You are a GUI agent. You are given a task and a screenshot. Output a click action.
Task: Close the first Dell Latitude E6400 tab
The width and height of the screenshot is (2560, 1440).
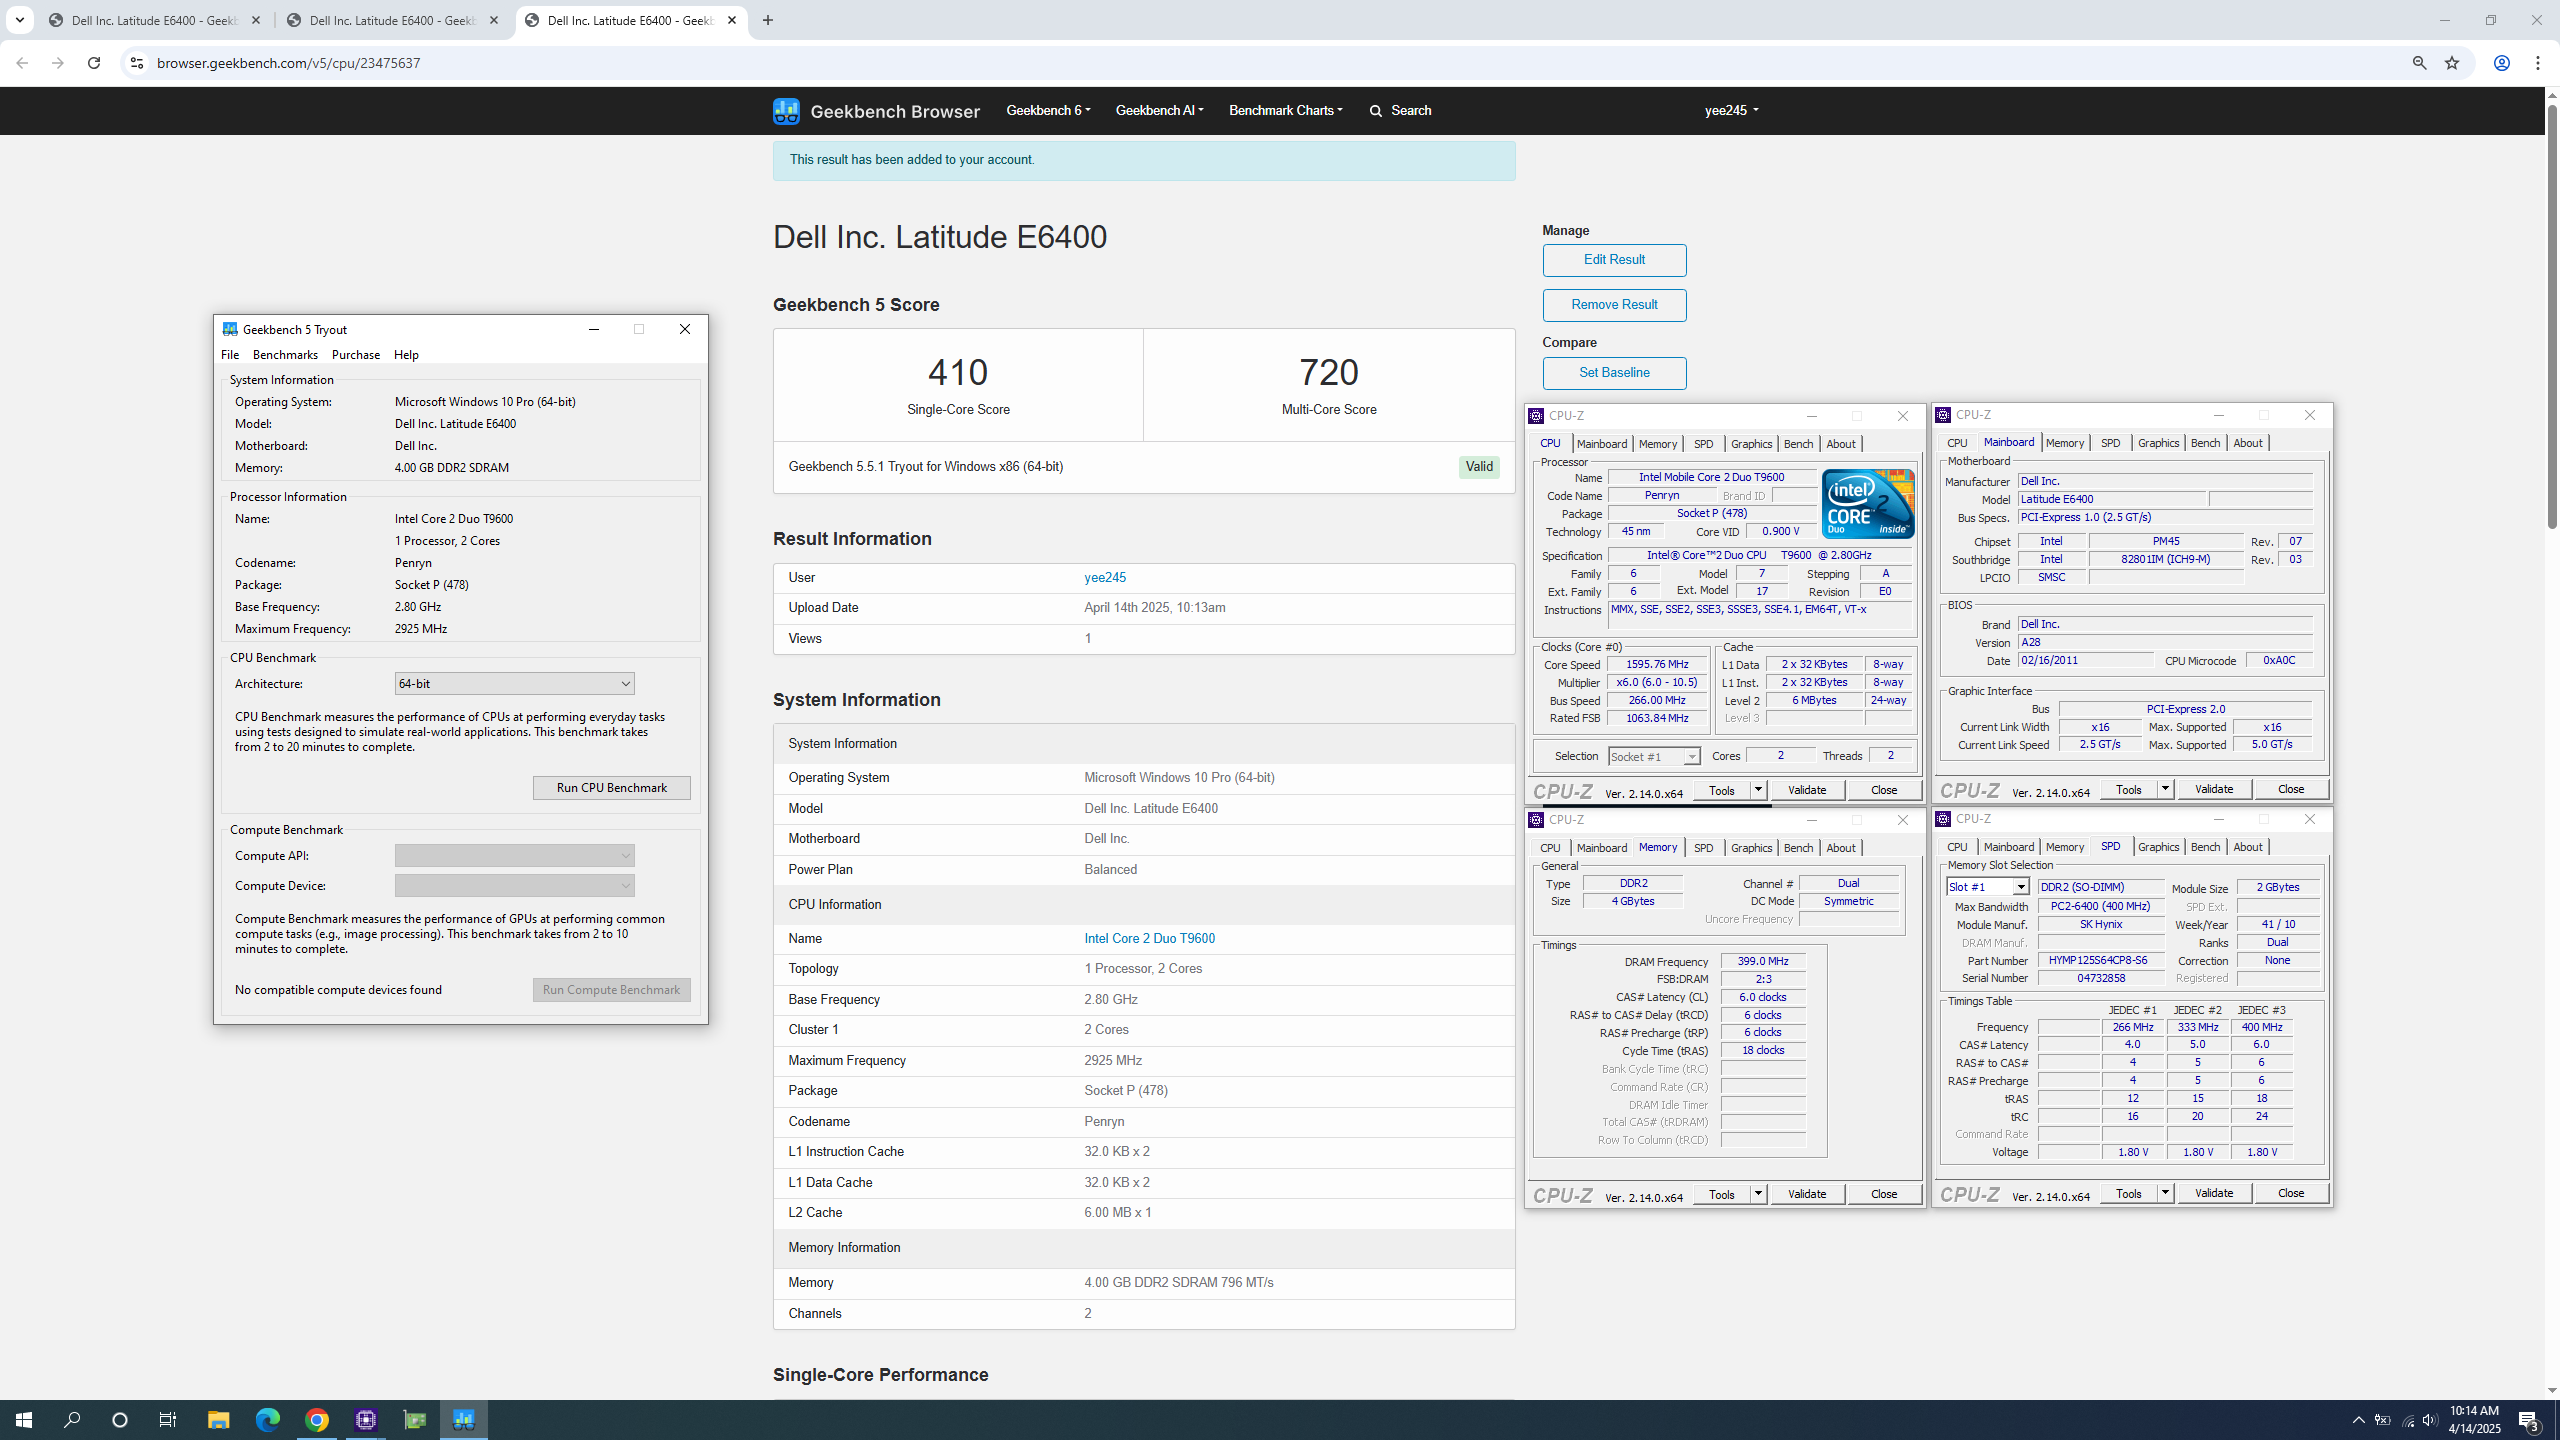(x=256, y=20)
